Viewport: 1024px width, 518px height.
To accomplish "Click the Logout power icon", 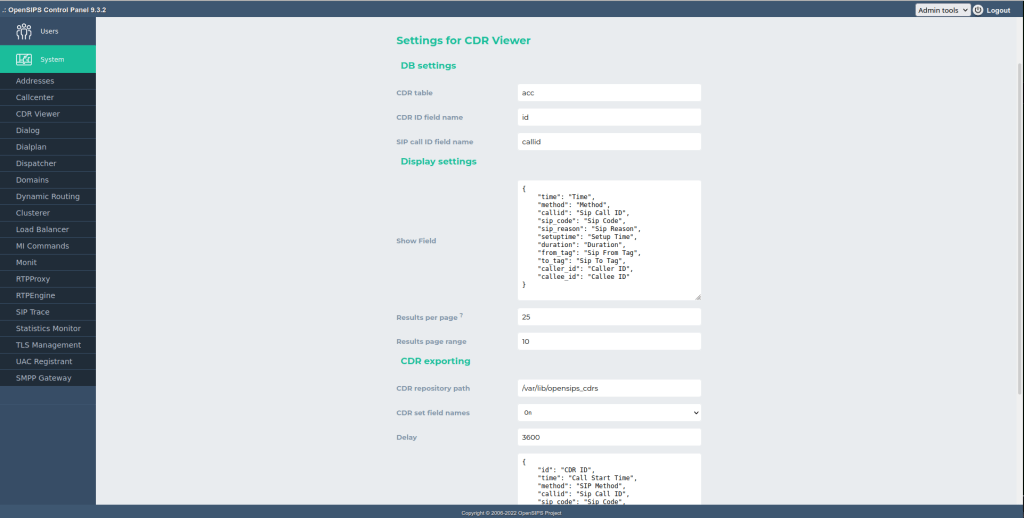I will tap(978, 10).
